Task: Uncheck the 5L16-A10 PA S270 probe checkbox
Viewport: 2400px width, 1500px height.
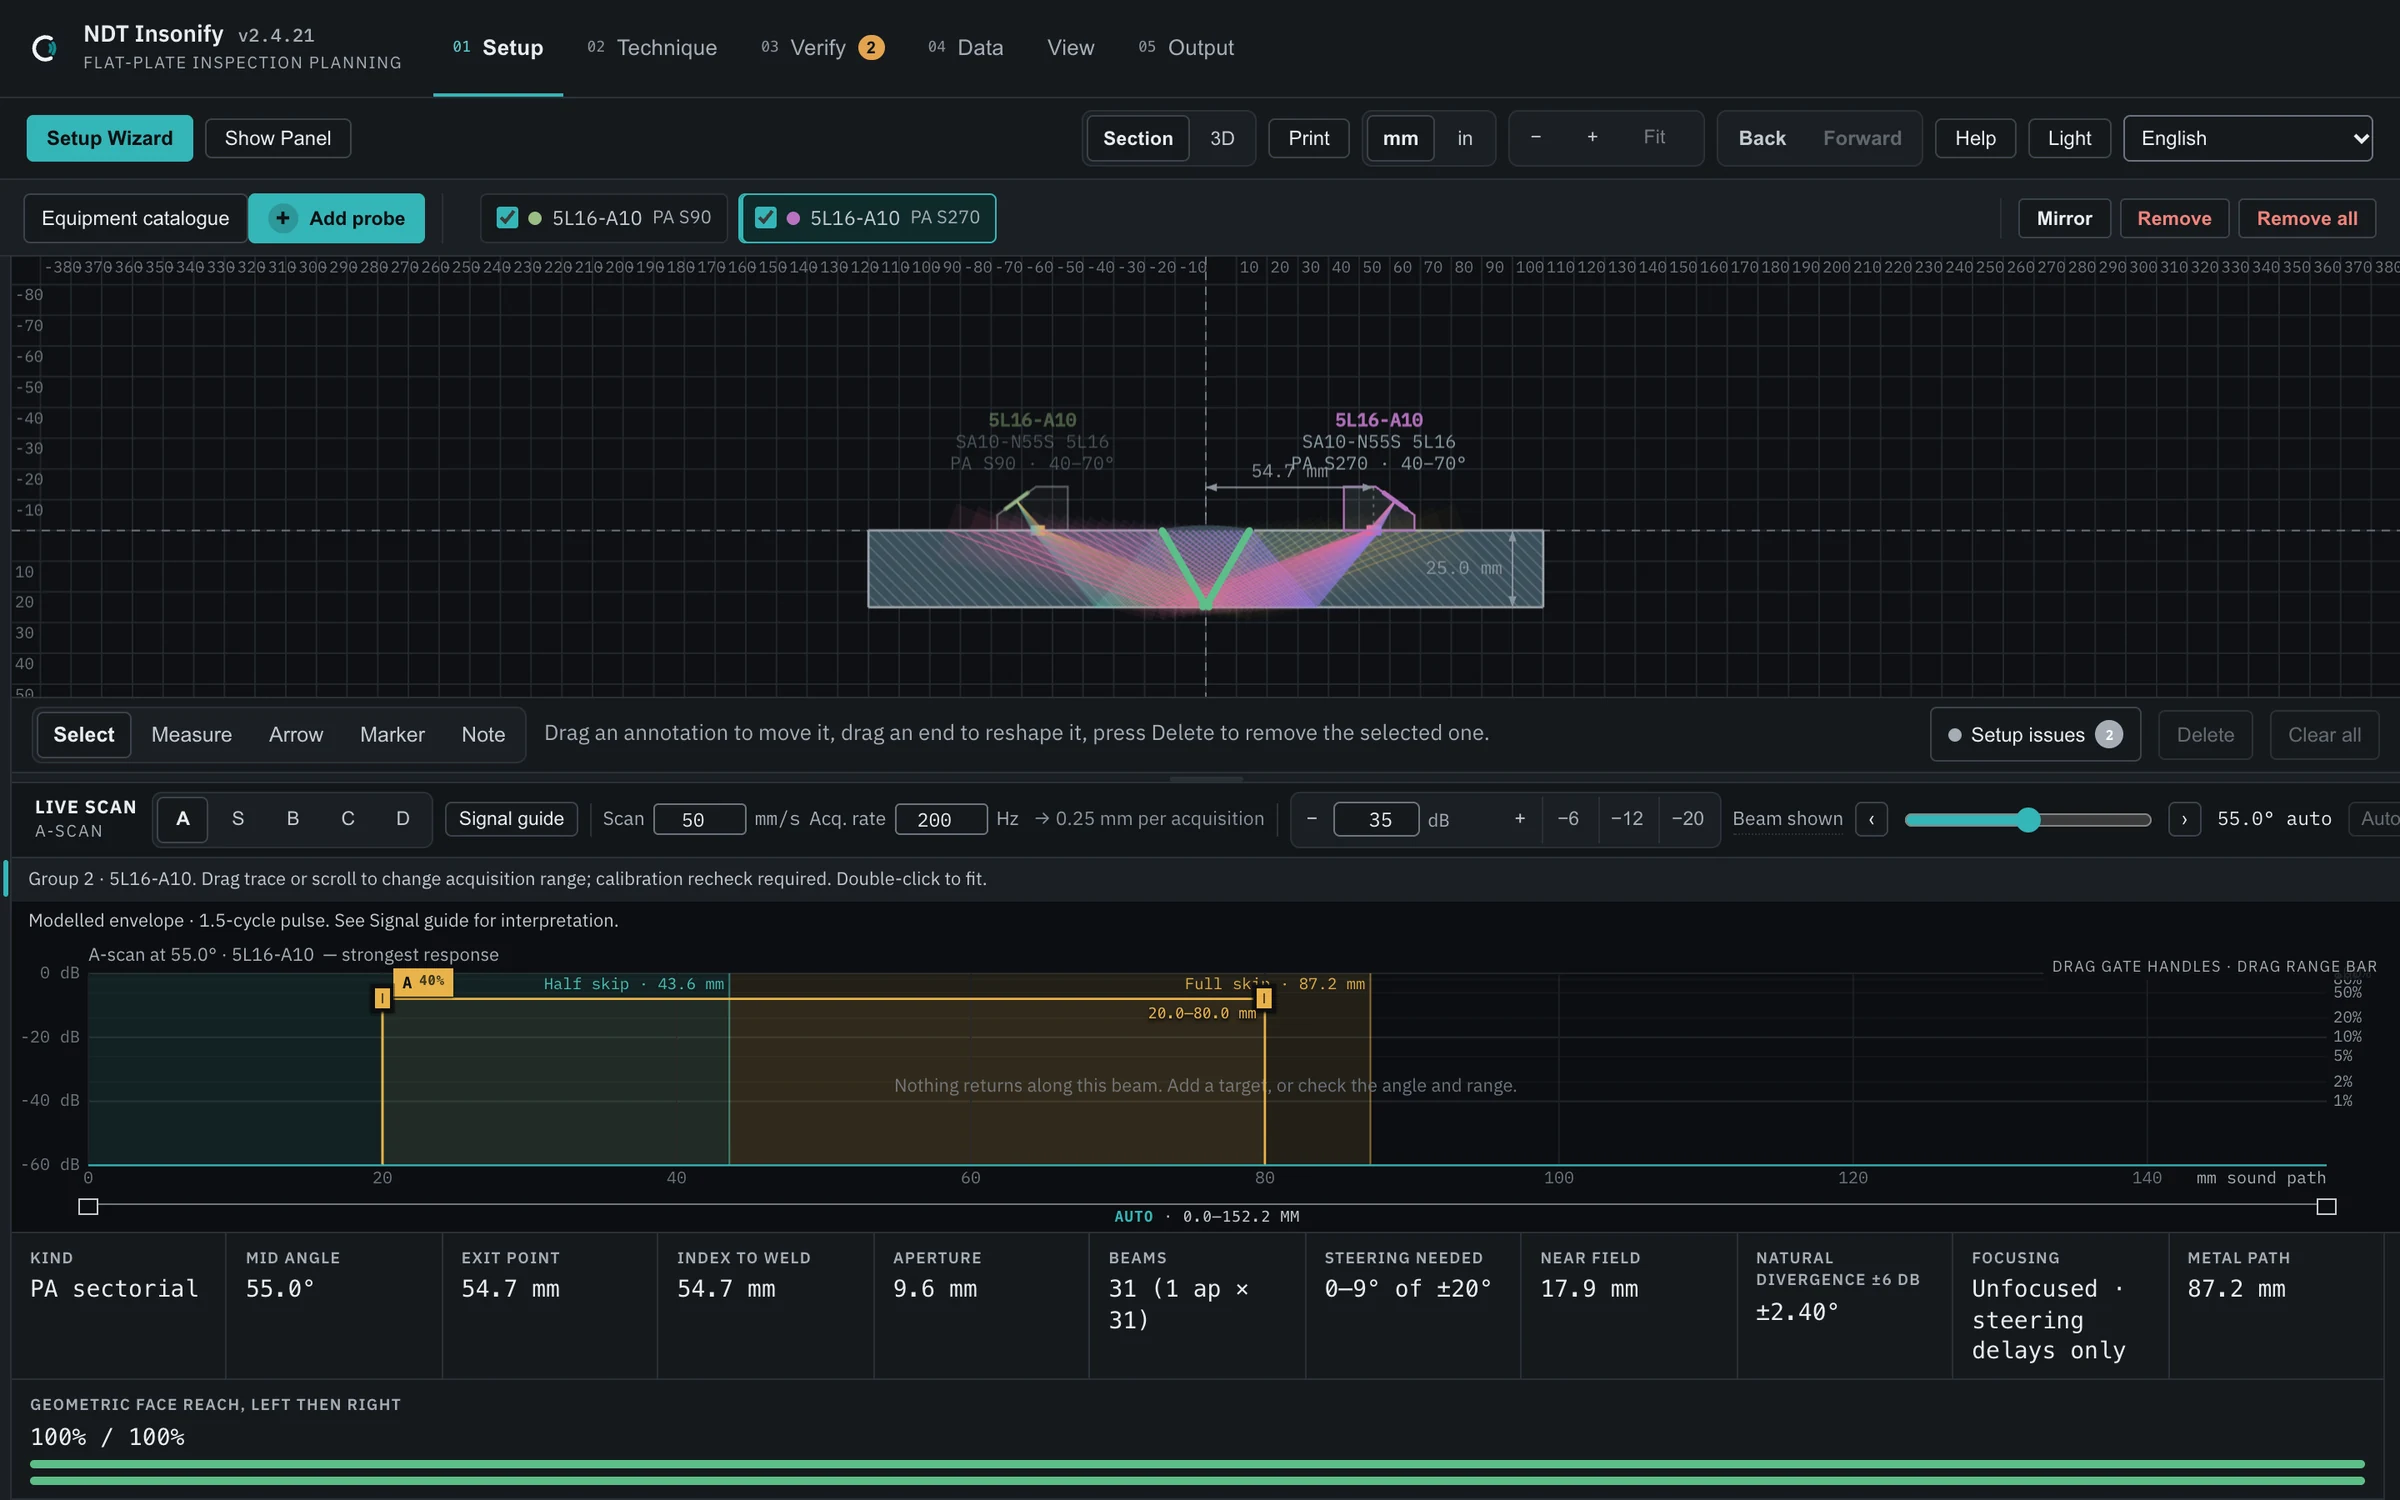Action: coord(765,218)
